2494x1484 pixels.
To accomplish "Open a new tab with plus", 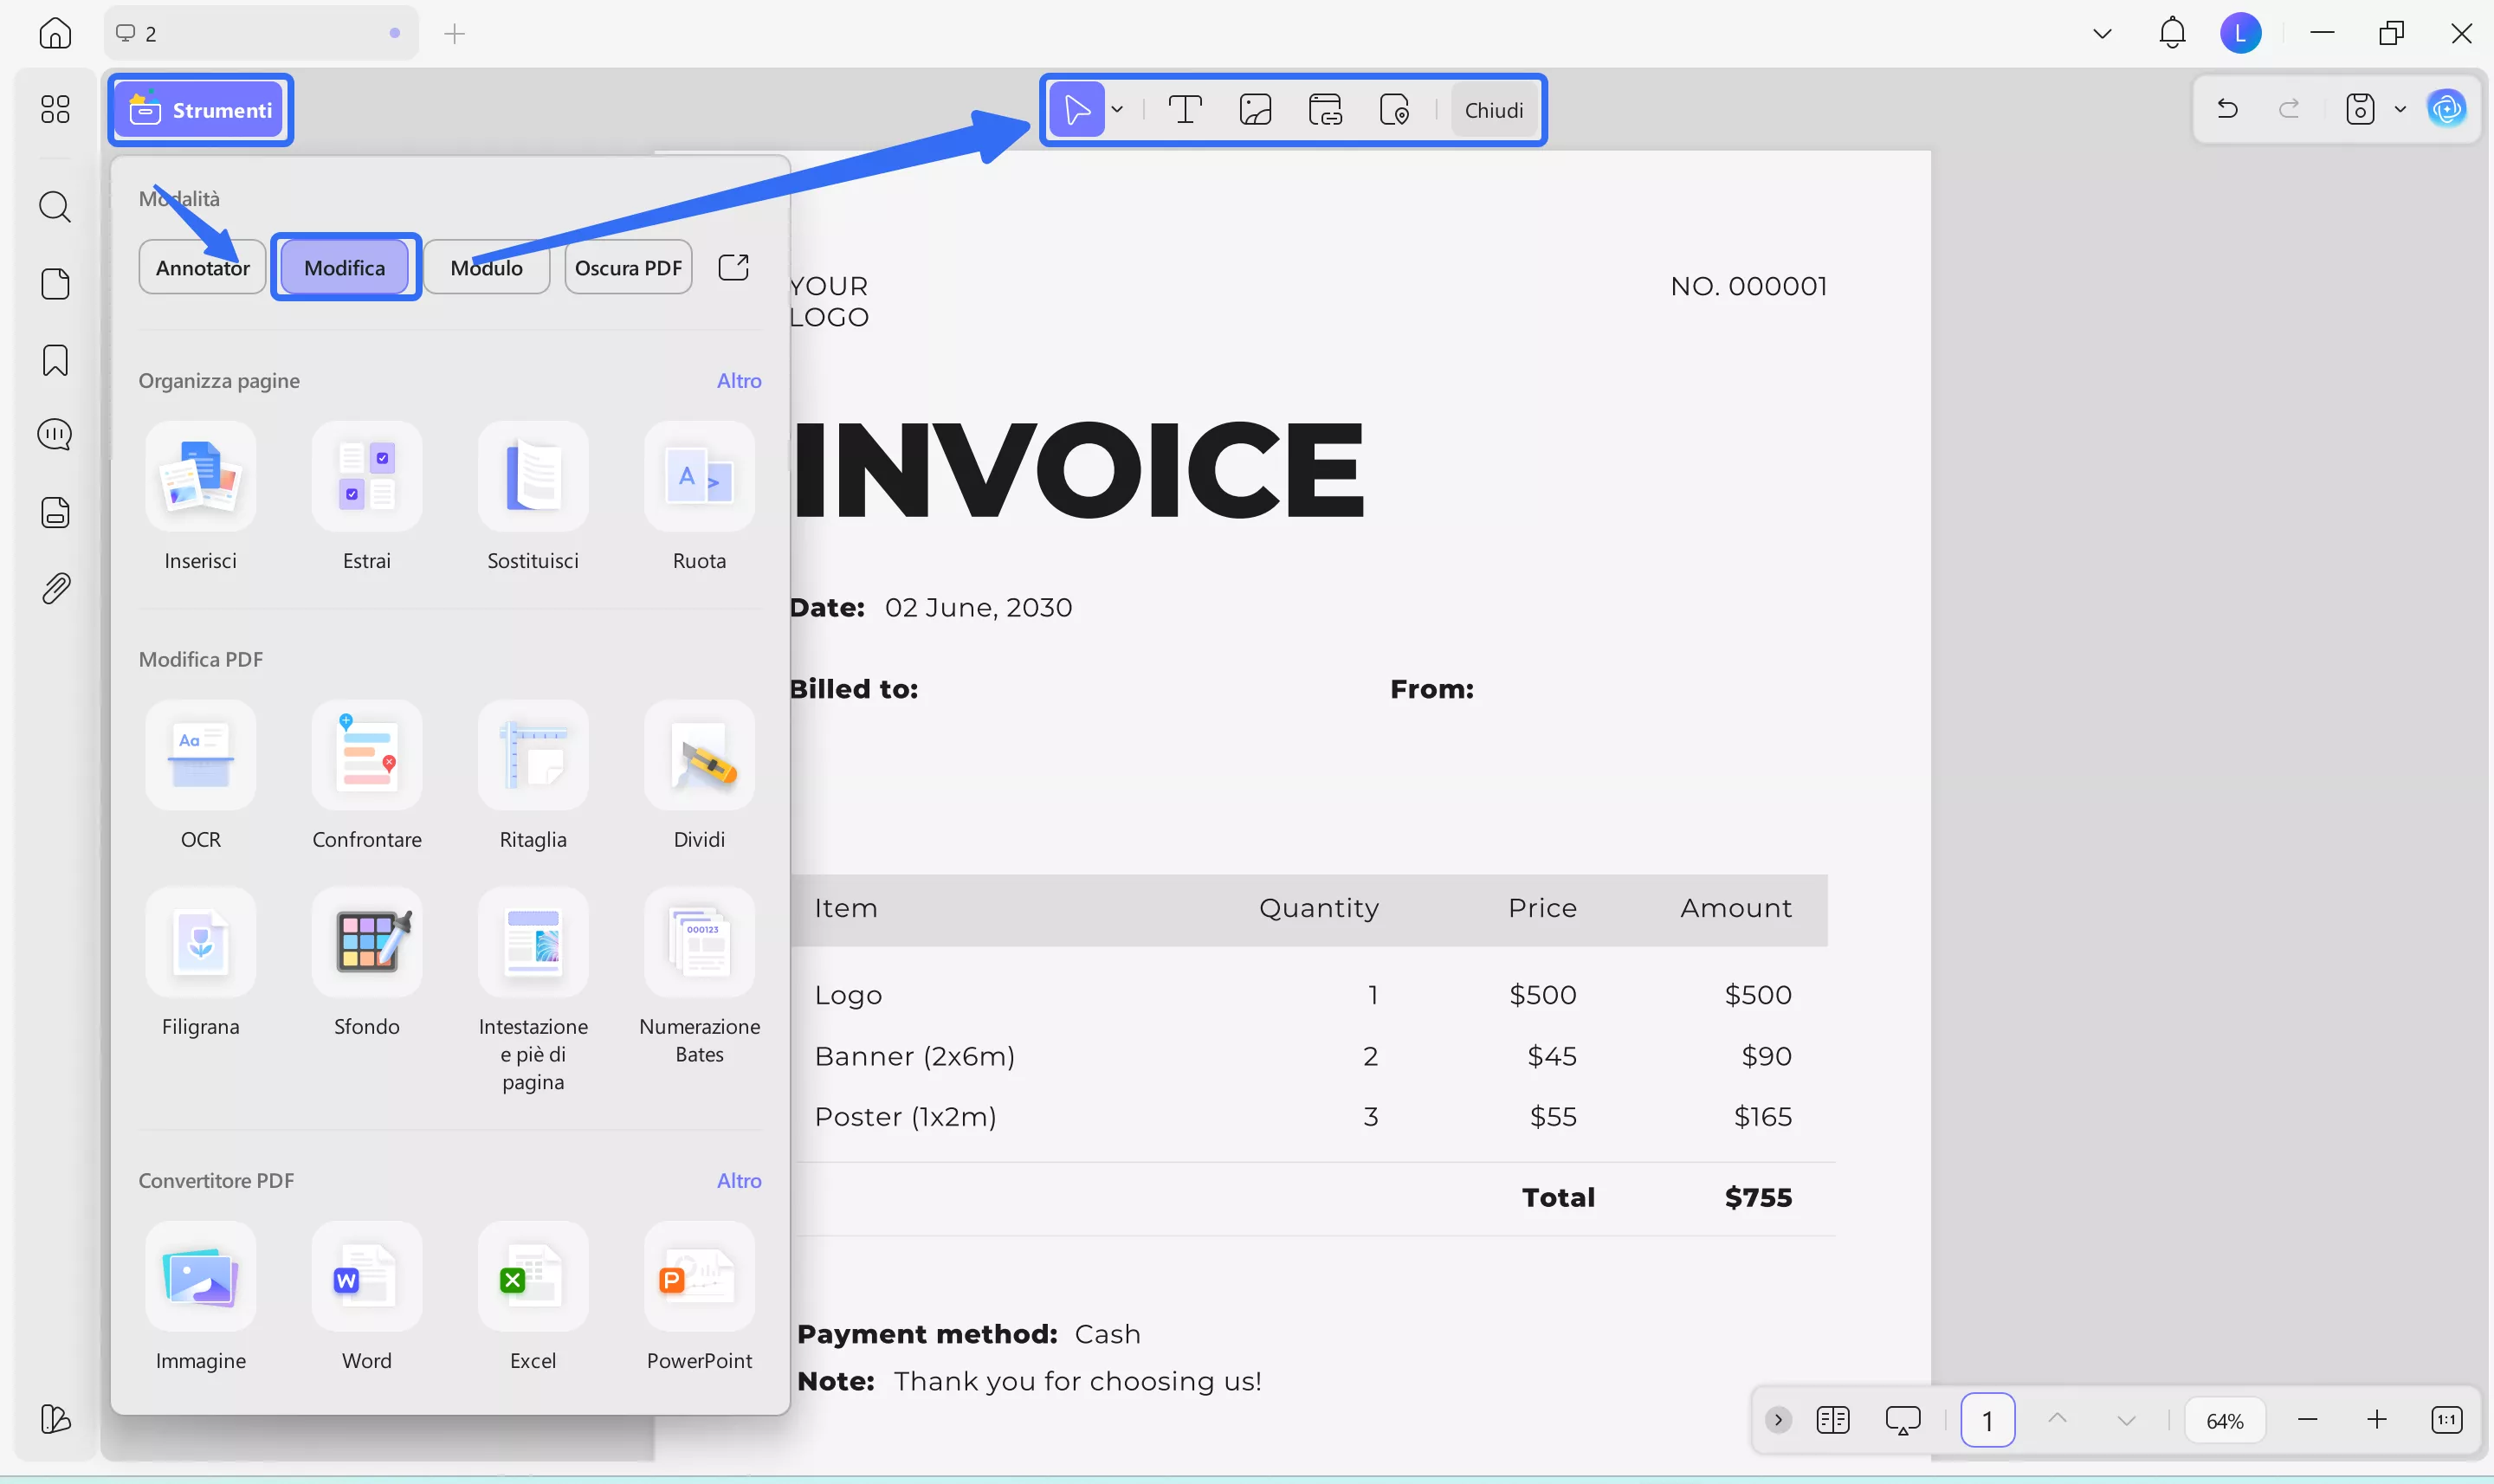I will tap(455, 34).
